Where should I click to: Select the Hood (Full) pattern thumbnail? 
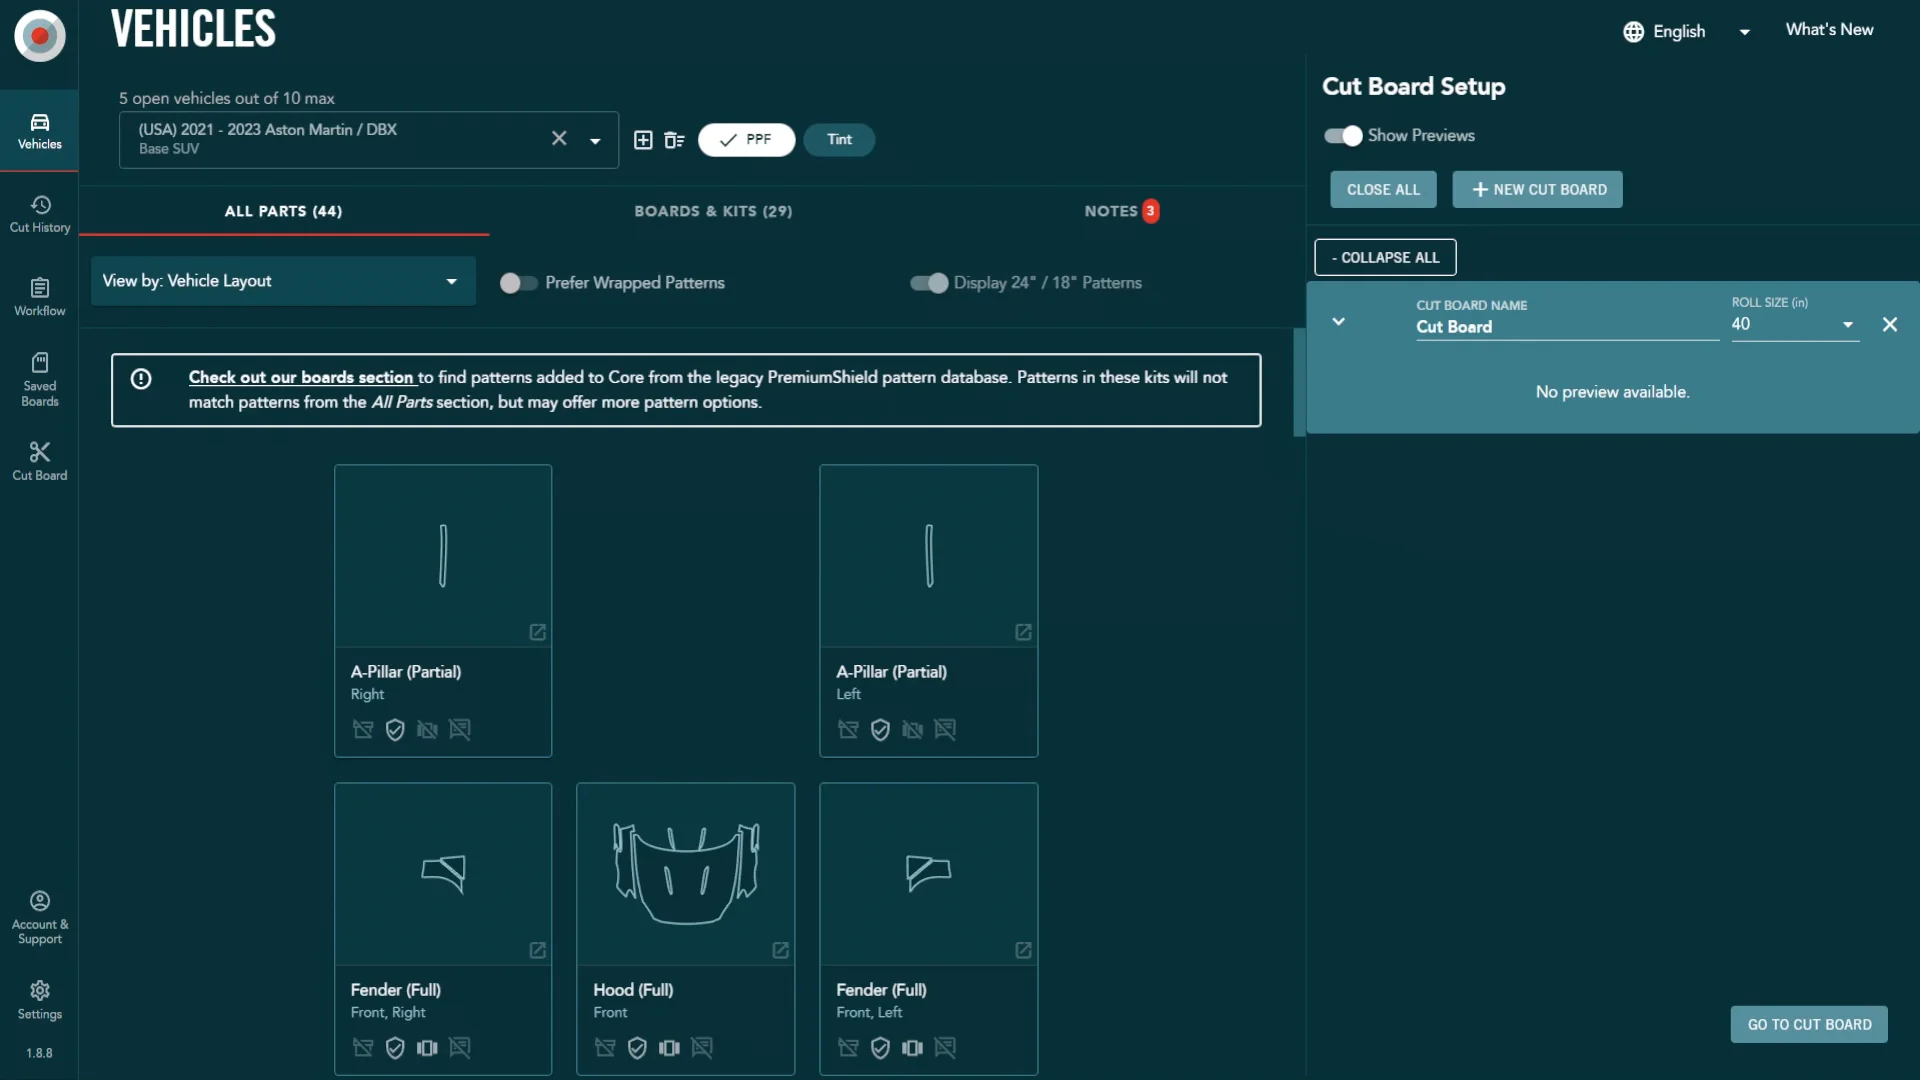click(686, 874)
